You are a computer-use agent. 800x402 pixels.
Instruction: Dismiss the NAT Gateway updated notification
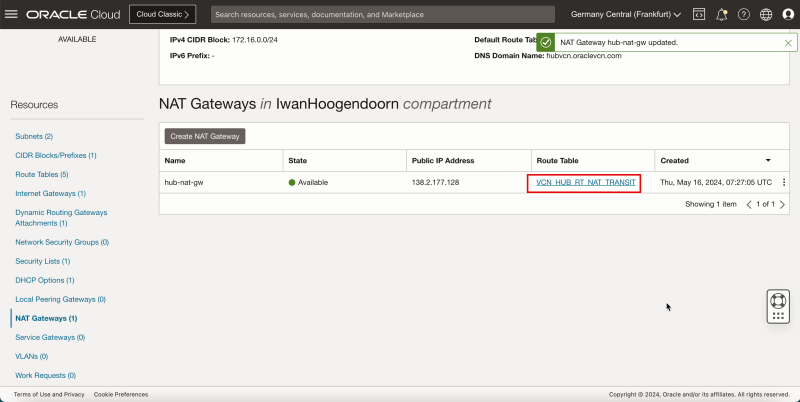click(788, 43)
